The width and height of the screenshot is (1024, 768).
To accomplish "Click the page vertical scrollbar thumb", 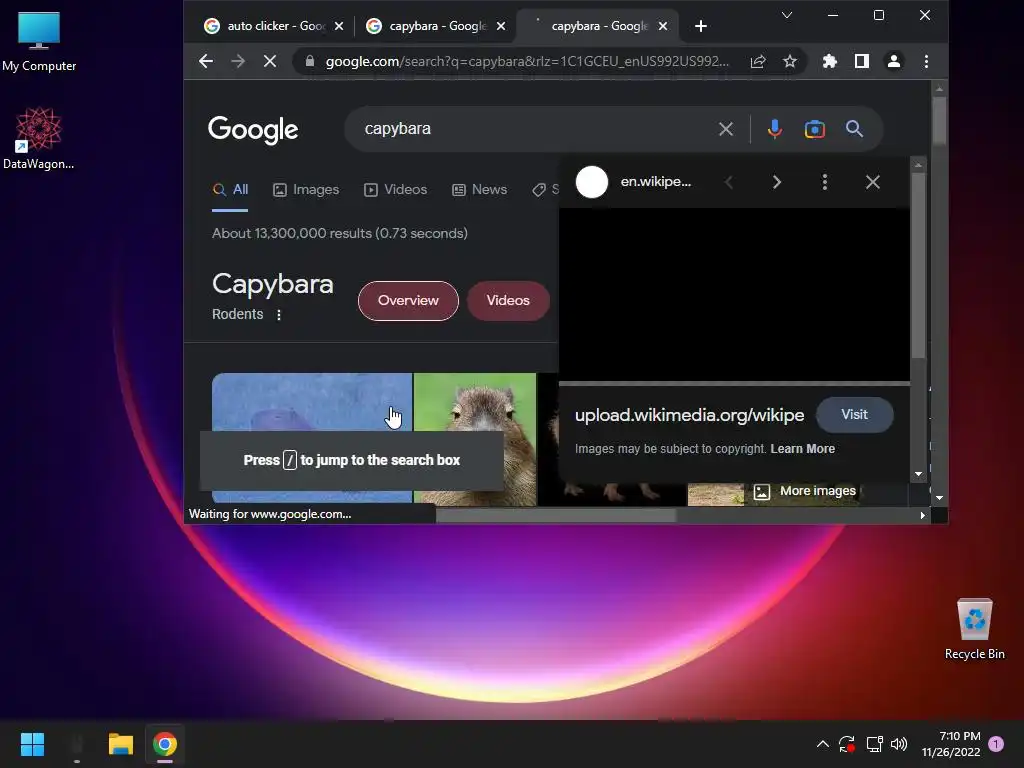I will coord(939,120).
